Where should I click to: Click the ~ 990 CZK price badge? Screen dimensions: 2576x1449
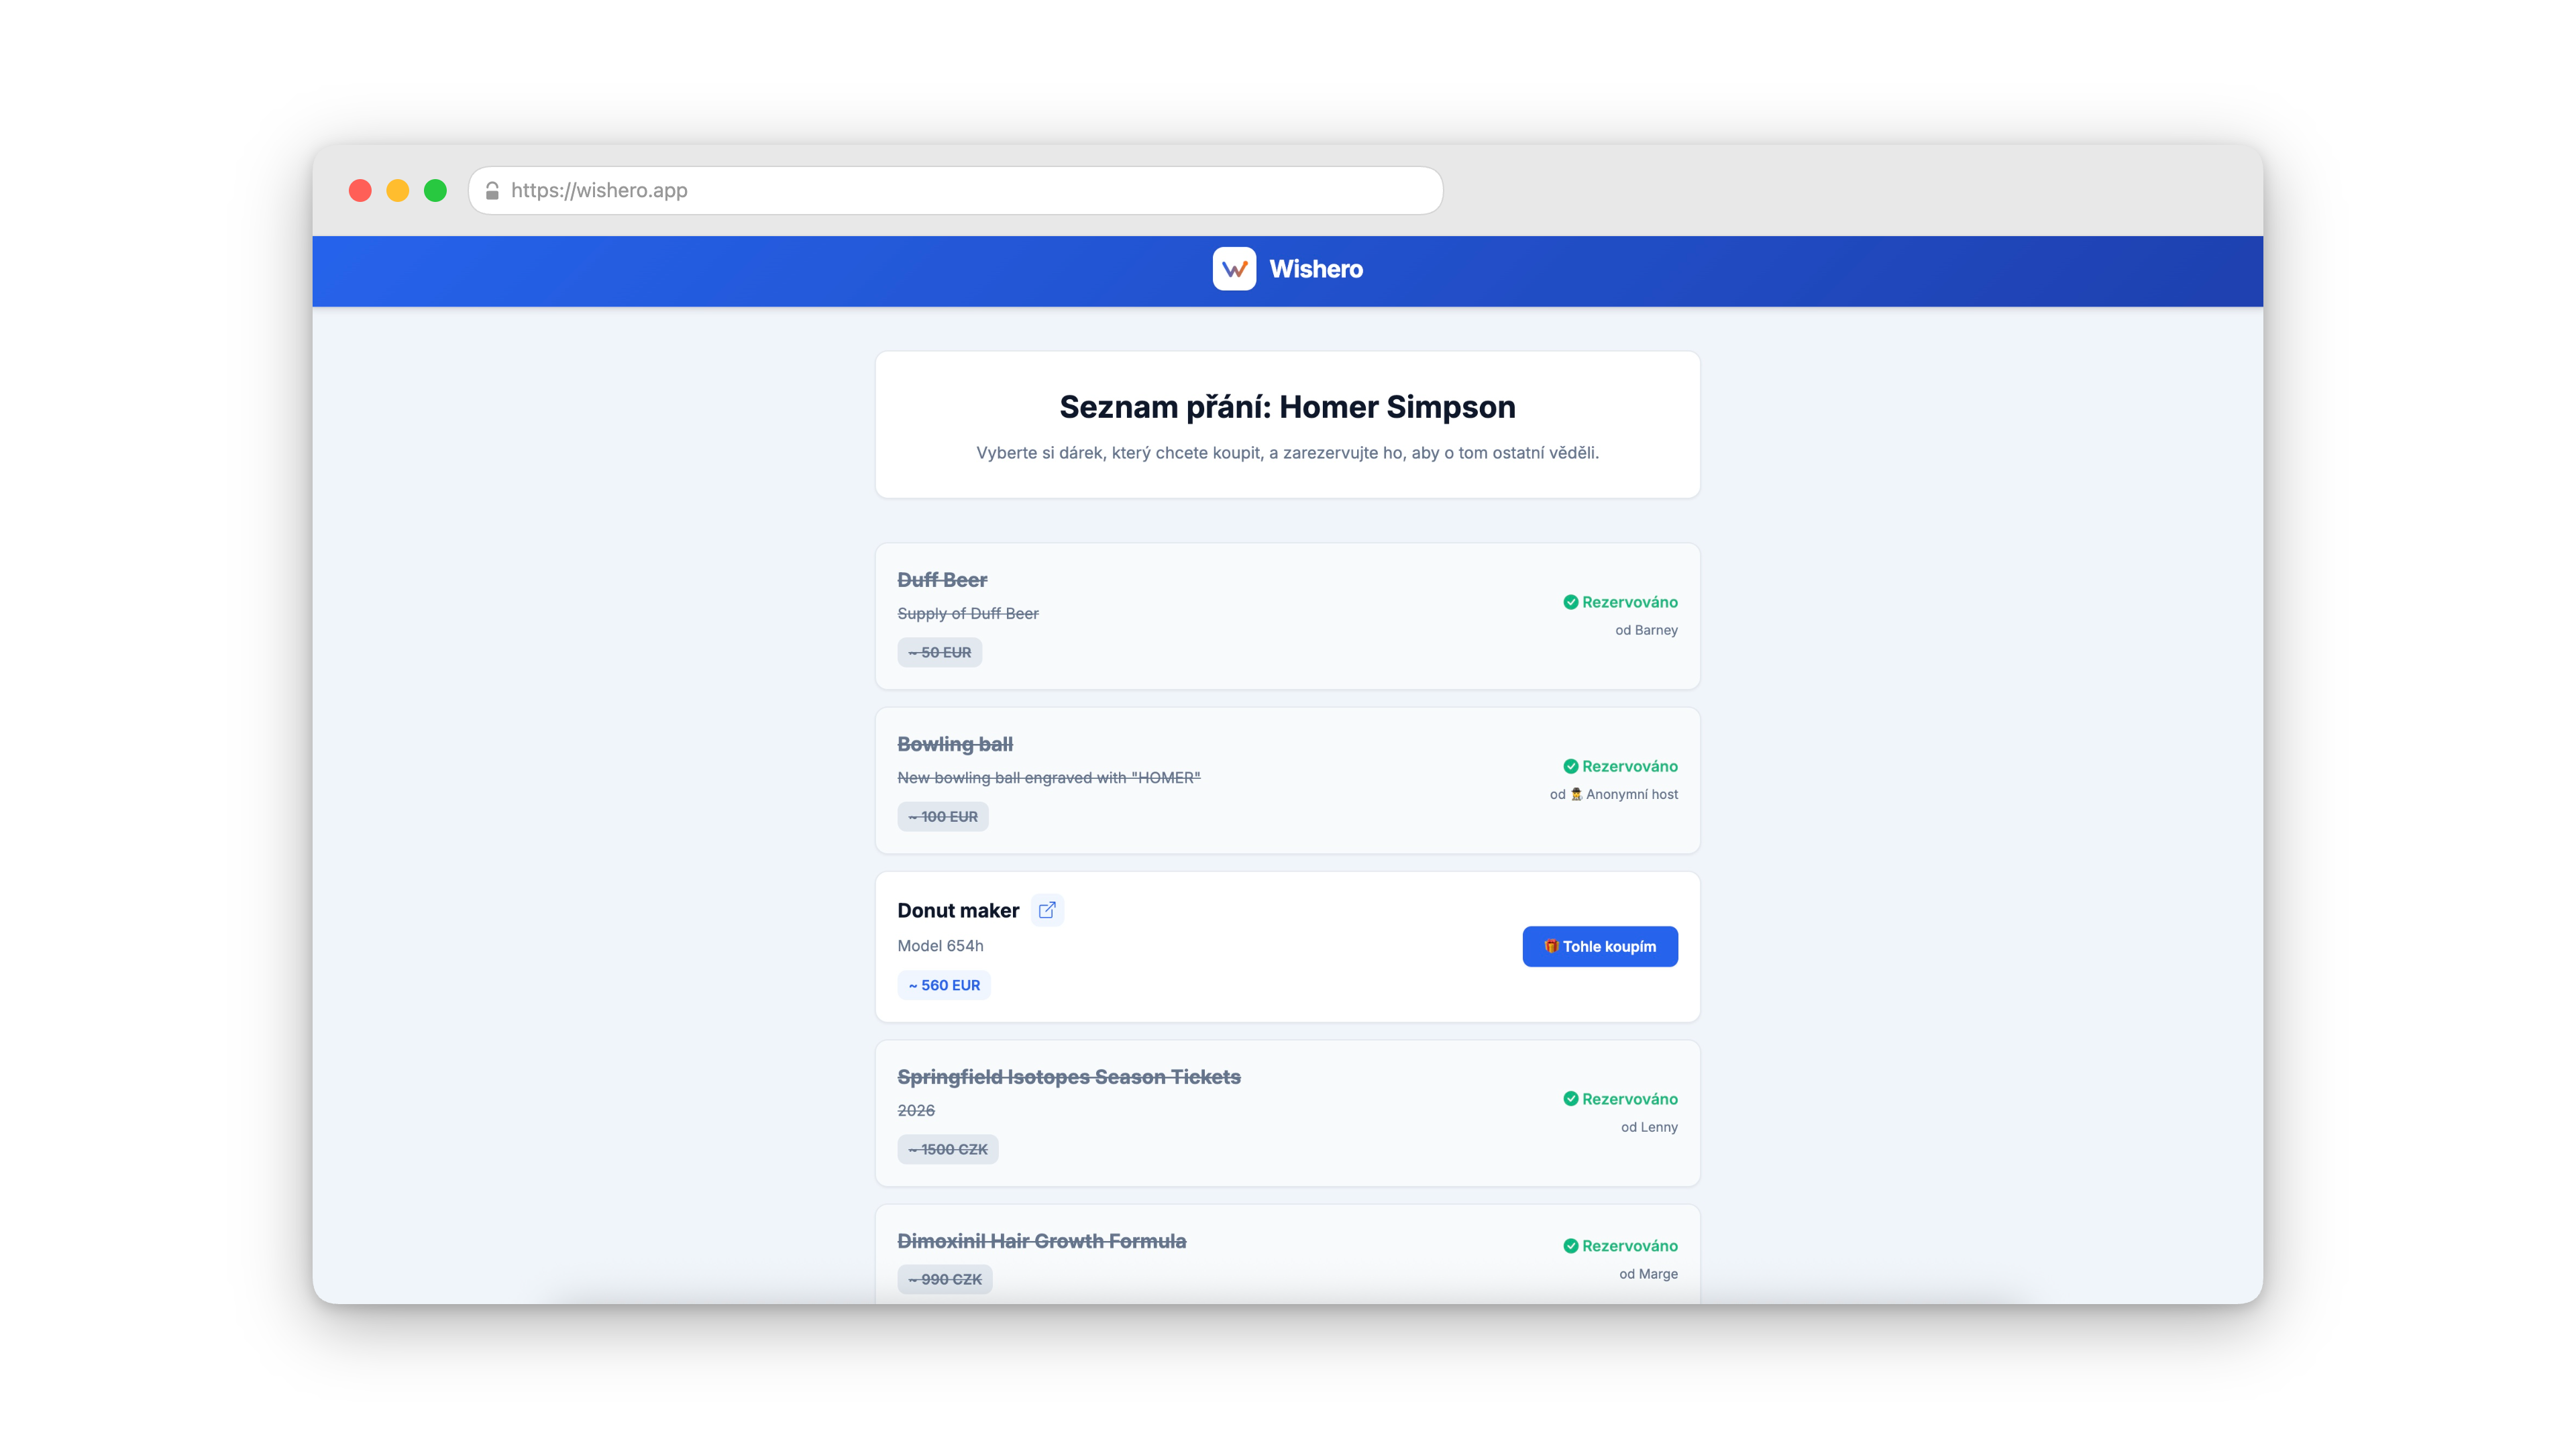(x=945, y=1279)
